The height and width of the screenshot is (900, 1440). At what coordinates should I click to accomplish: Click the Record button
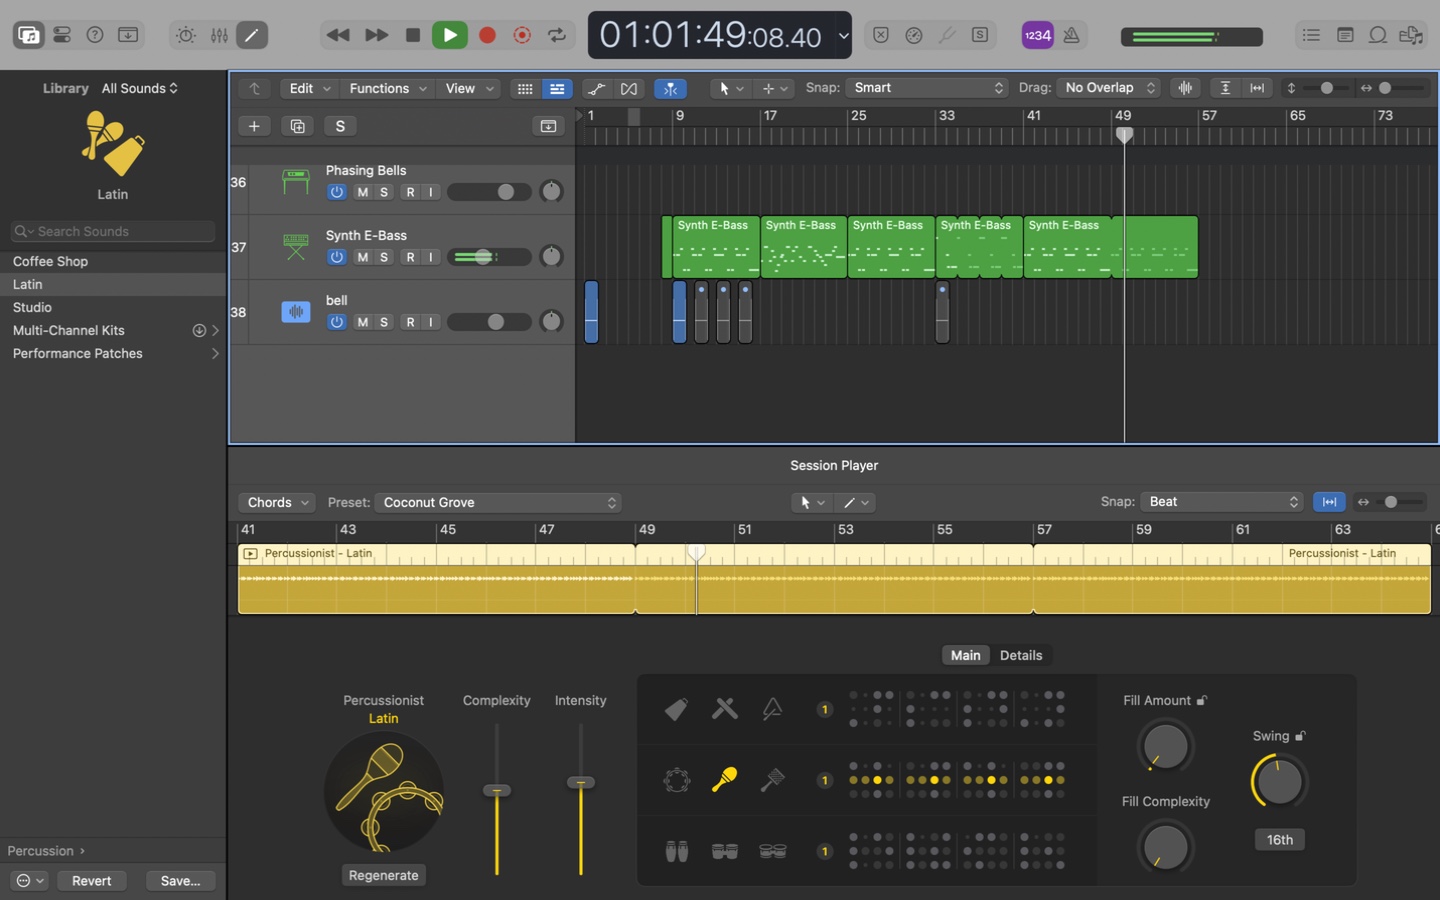pos(487,35)
